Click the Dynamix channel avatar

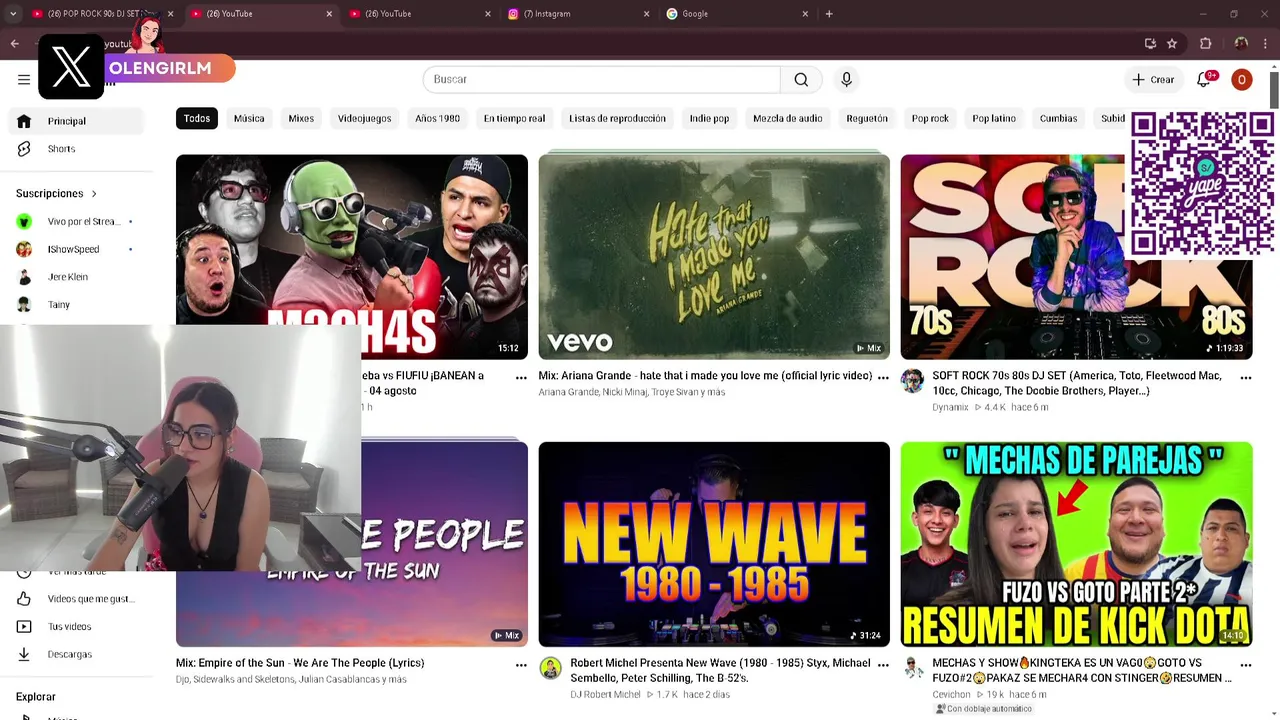(912, 381)
